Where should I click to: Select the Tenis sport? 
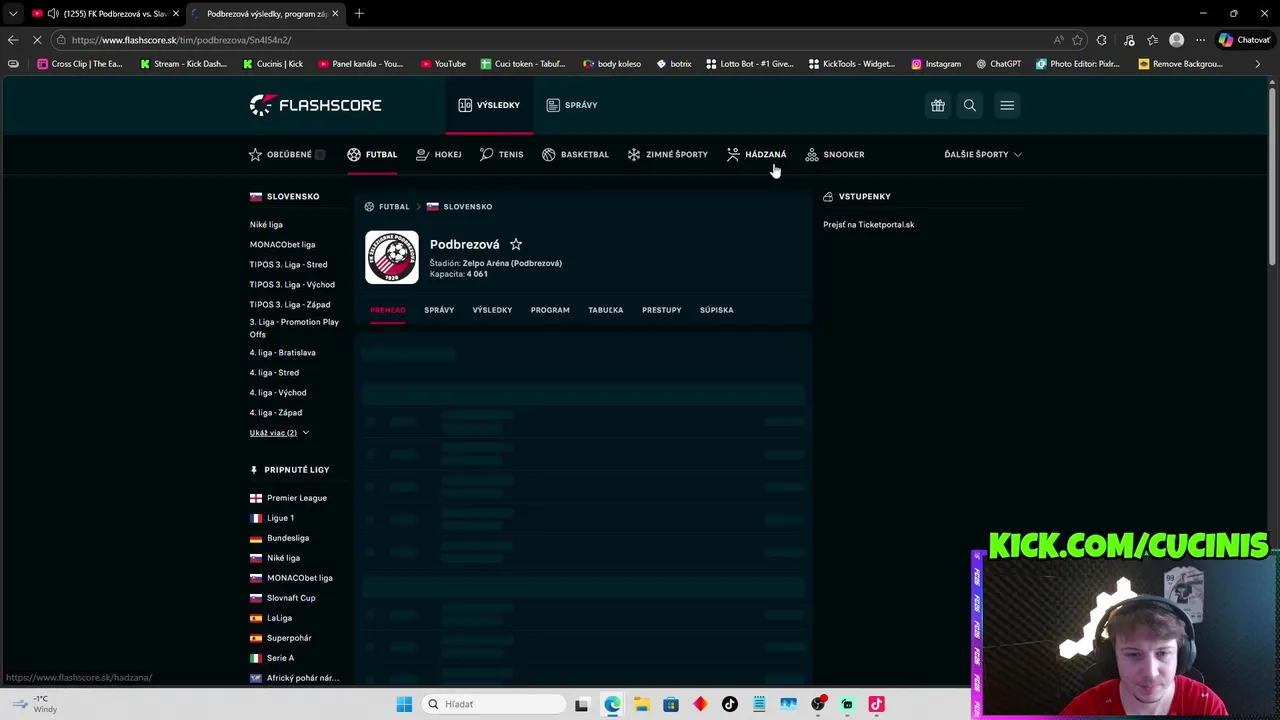(x=501, y=154)
